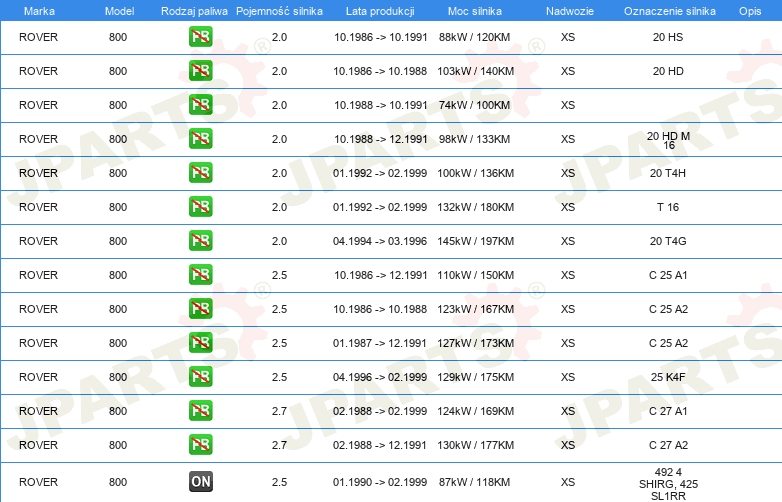Select the Model column header
This screenshot has width=782, height=502.
click(x=119, y=11)
